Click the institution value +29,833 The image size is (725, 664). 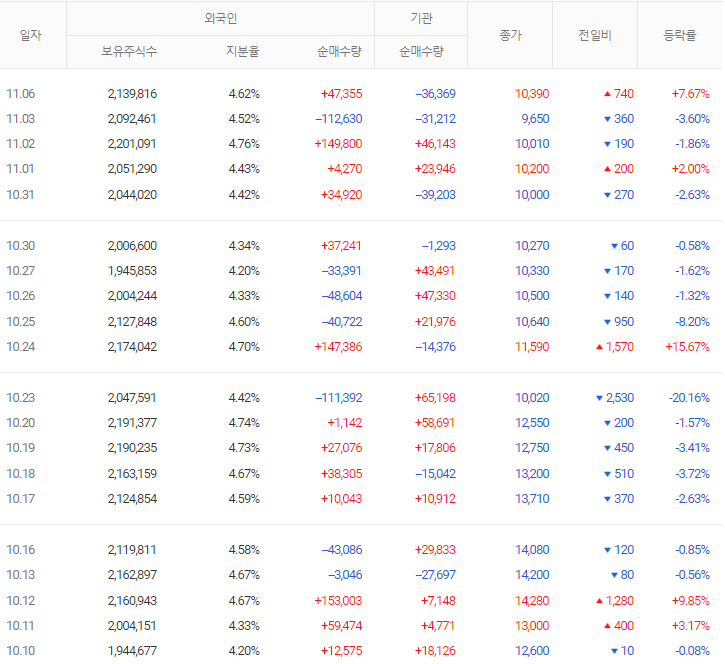pos(436,549)
